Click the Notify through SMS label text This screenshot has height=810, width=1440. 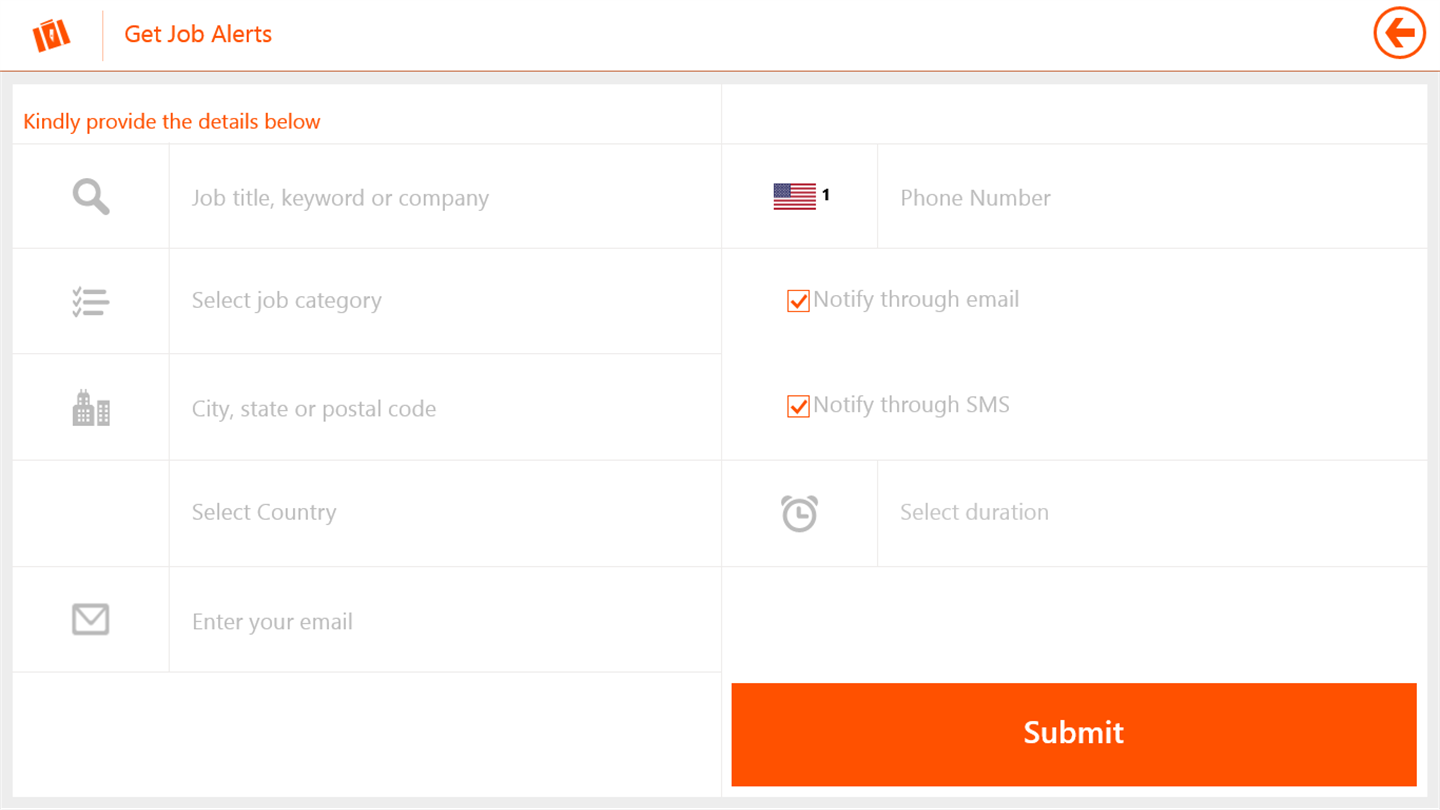pyautogui.click(x=911, y=405)
